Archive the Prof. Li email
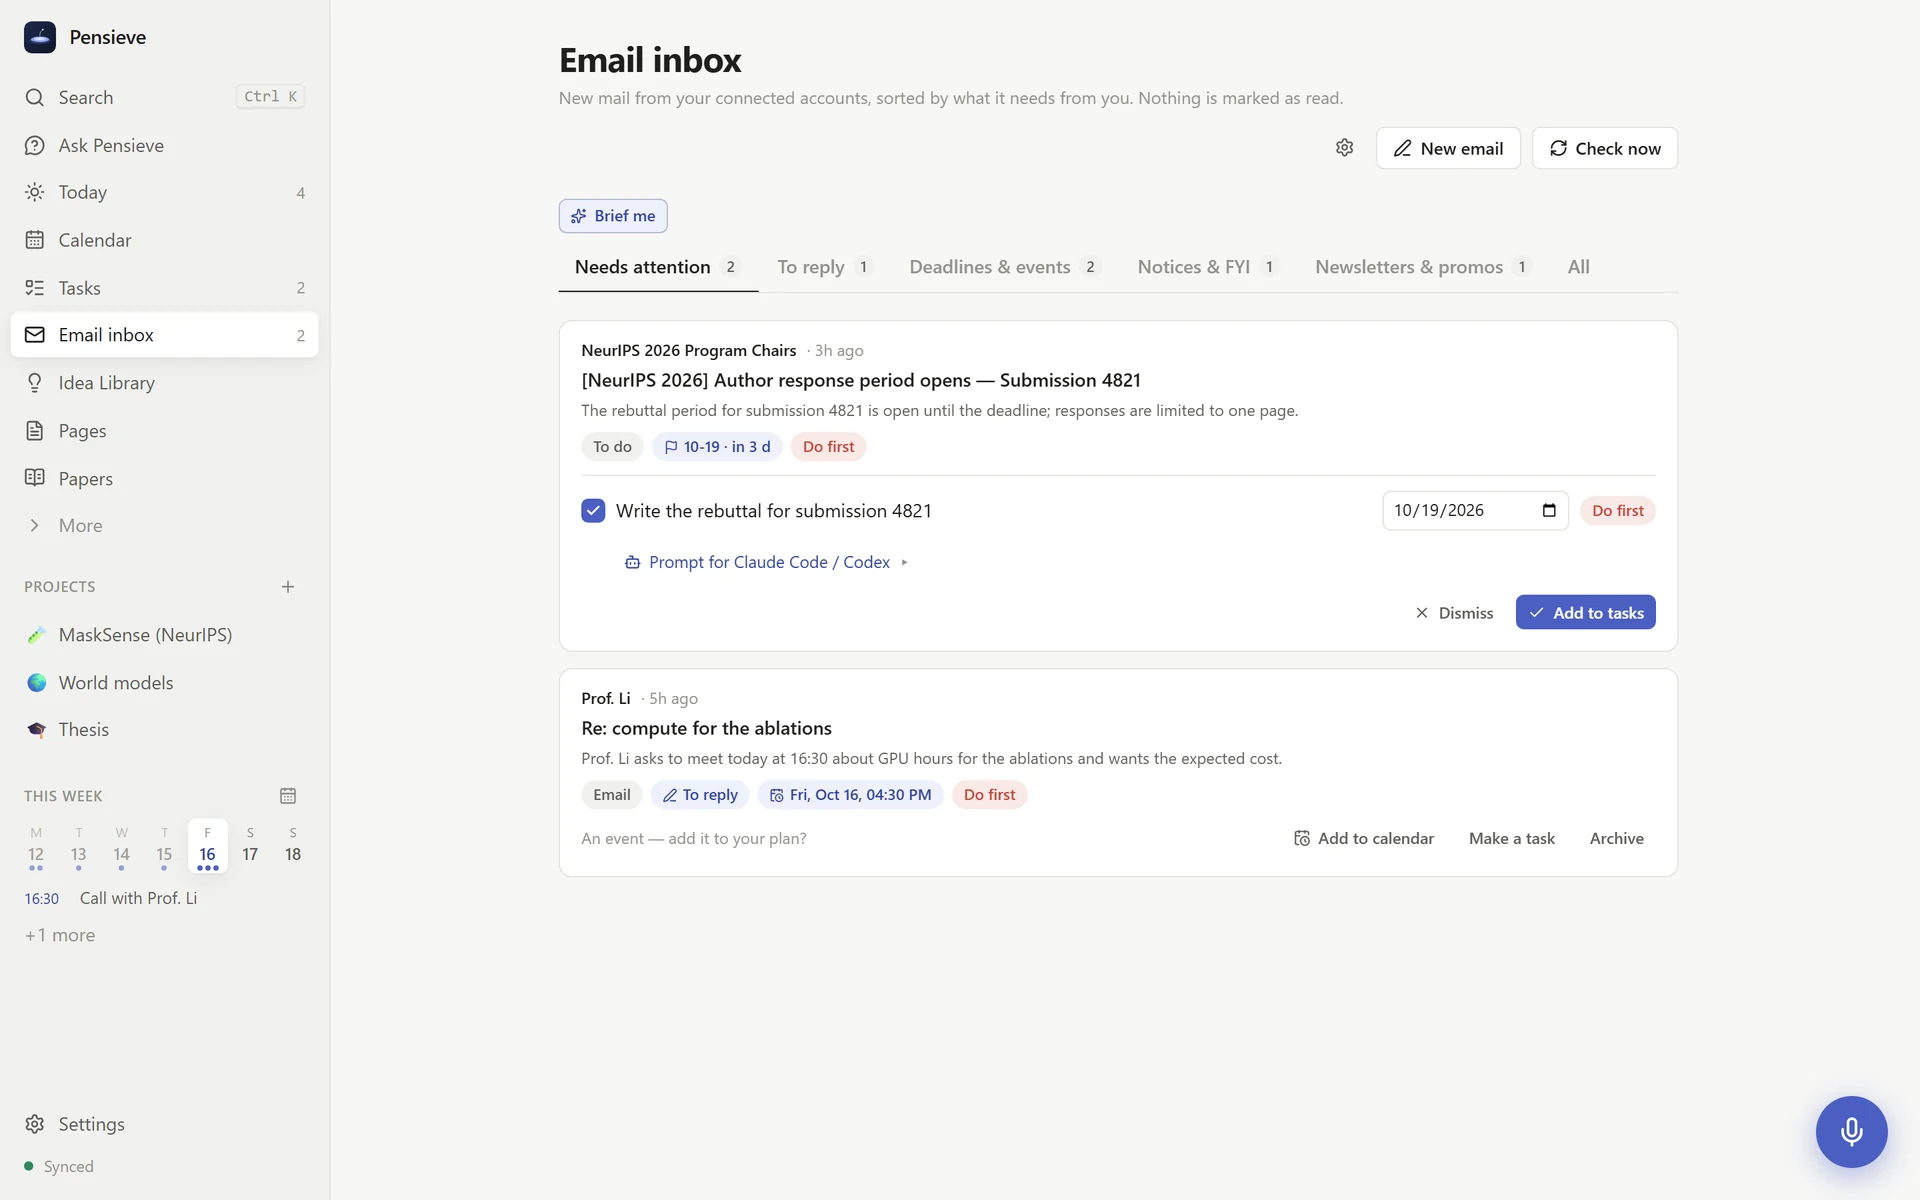 coord(1617,839)
